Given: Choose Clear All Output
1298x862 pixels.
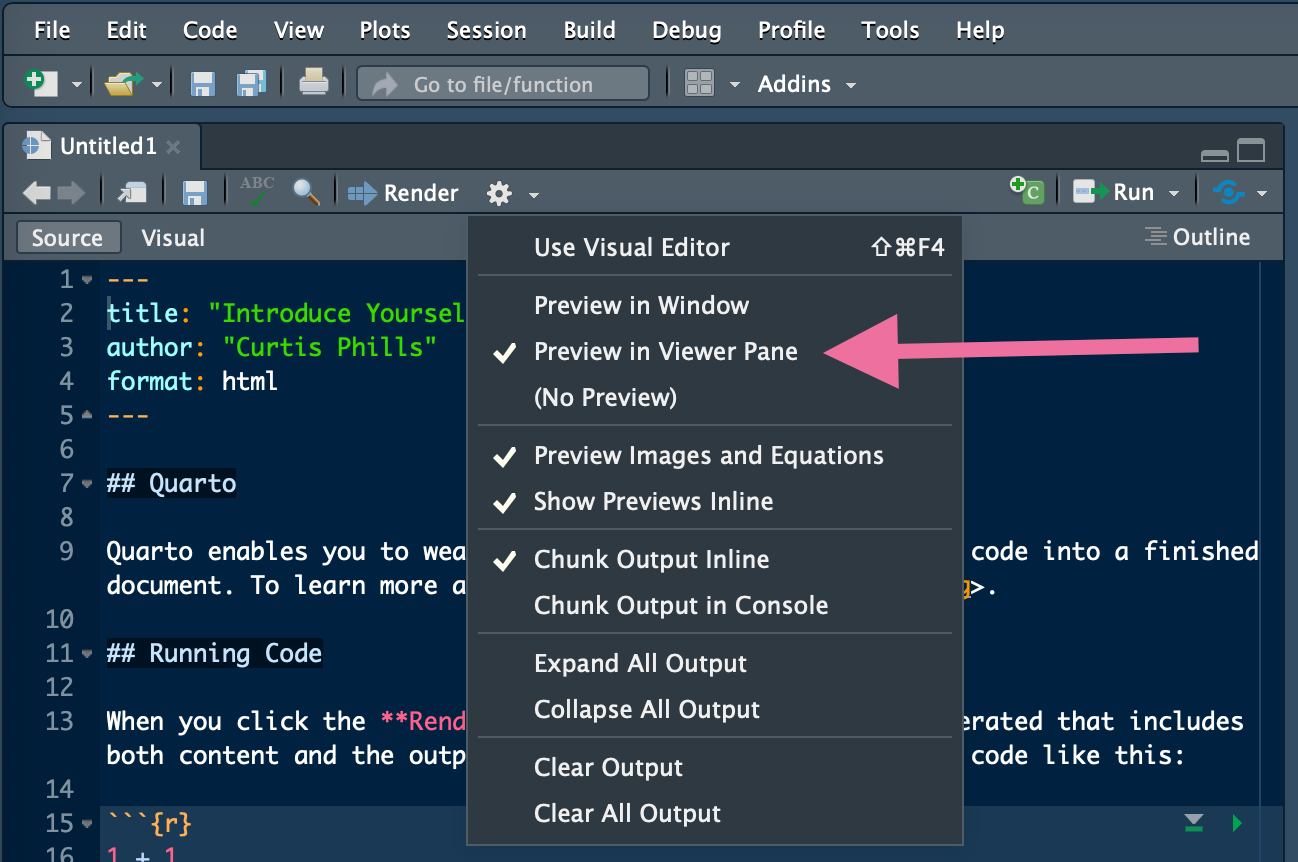Looking at the screenshot, I should (715, 813).
